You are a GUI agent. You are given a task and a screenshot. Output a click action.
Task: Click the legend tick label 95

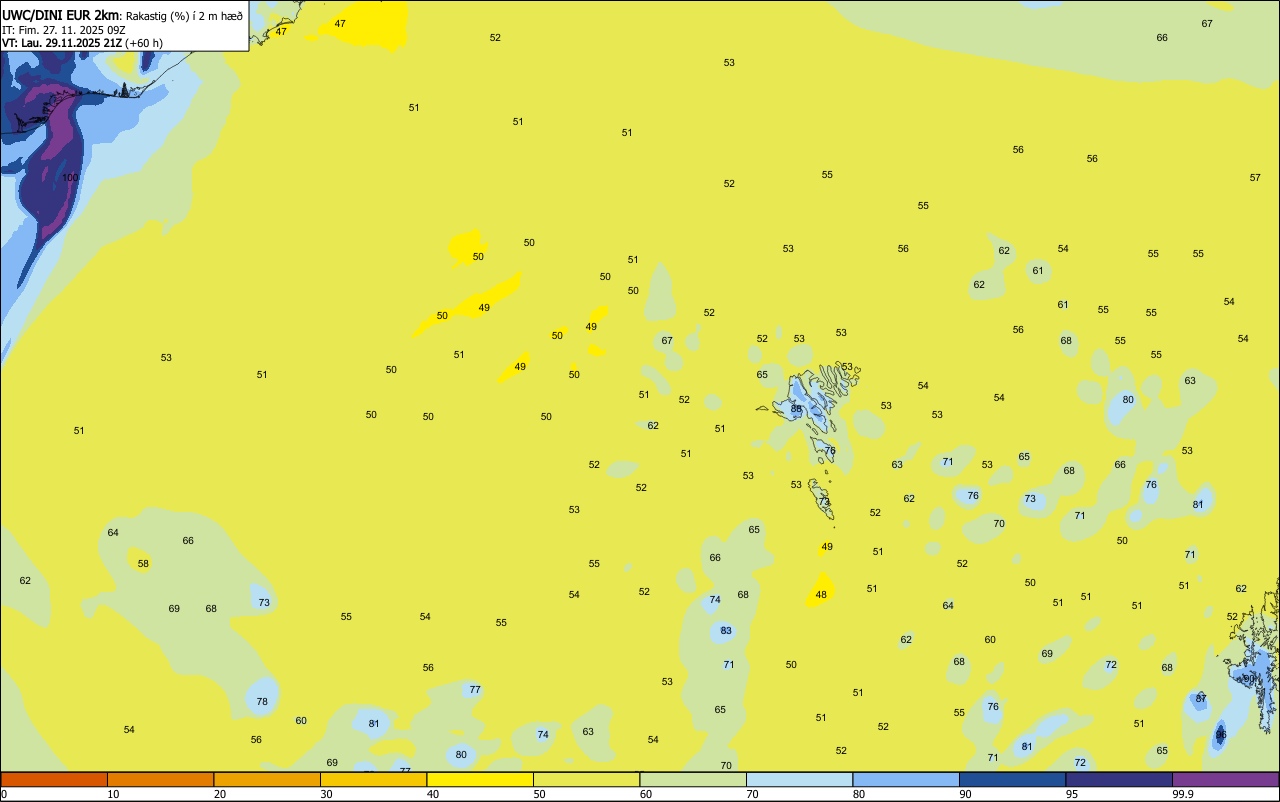pyautogui.click(x=1072, y=794)
